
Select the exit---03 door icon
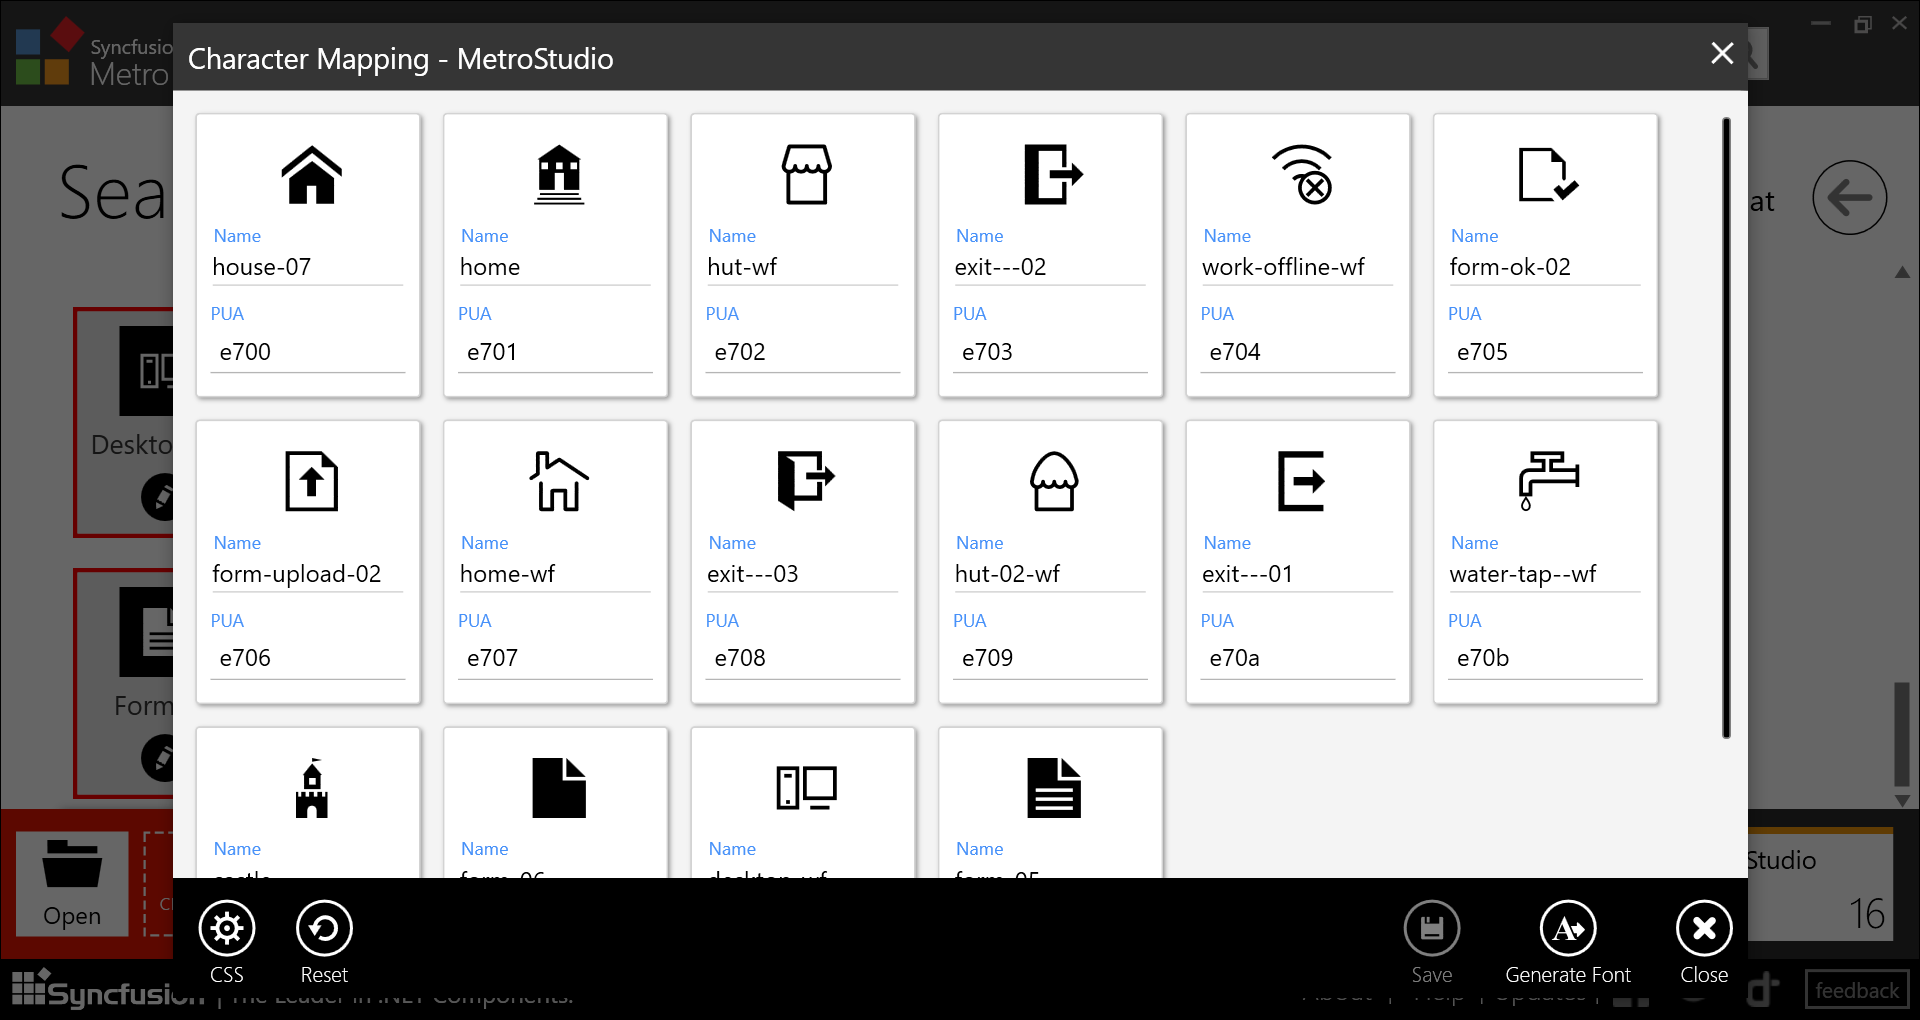[805, 481]
